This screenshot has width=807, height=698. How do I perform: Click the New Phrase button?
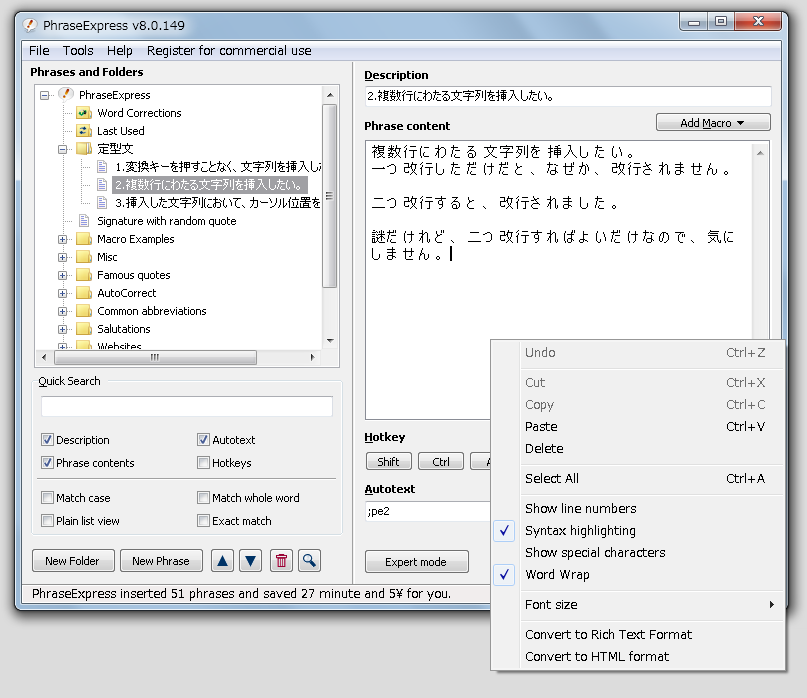click(161, 561)
